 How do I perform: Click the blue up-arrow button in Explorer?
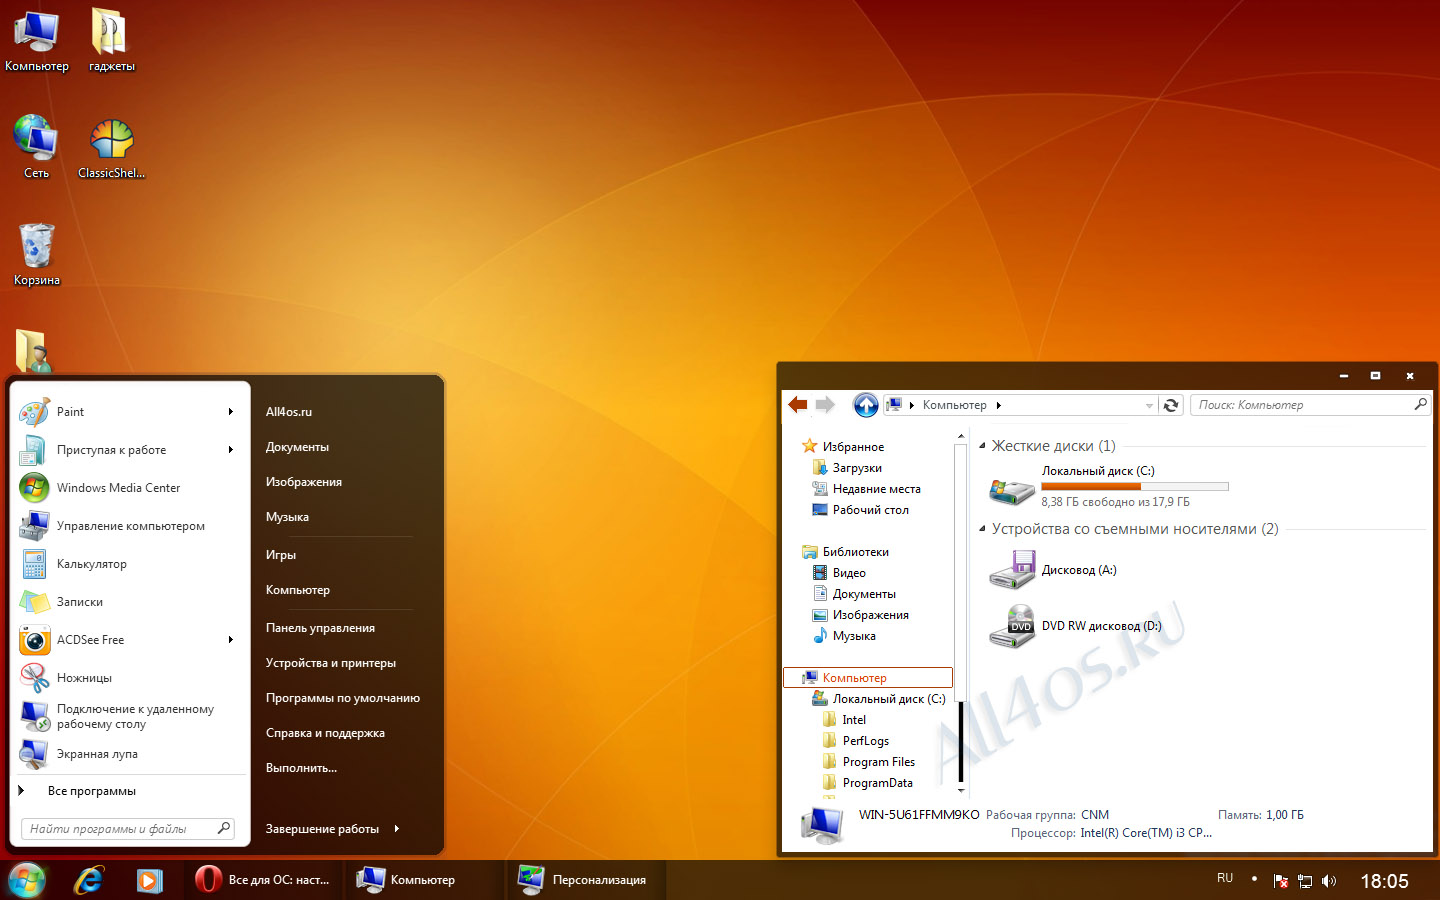coord(866,405)
